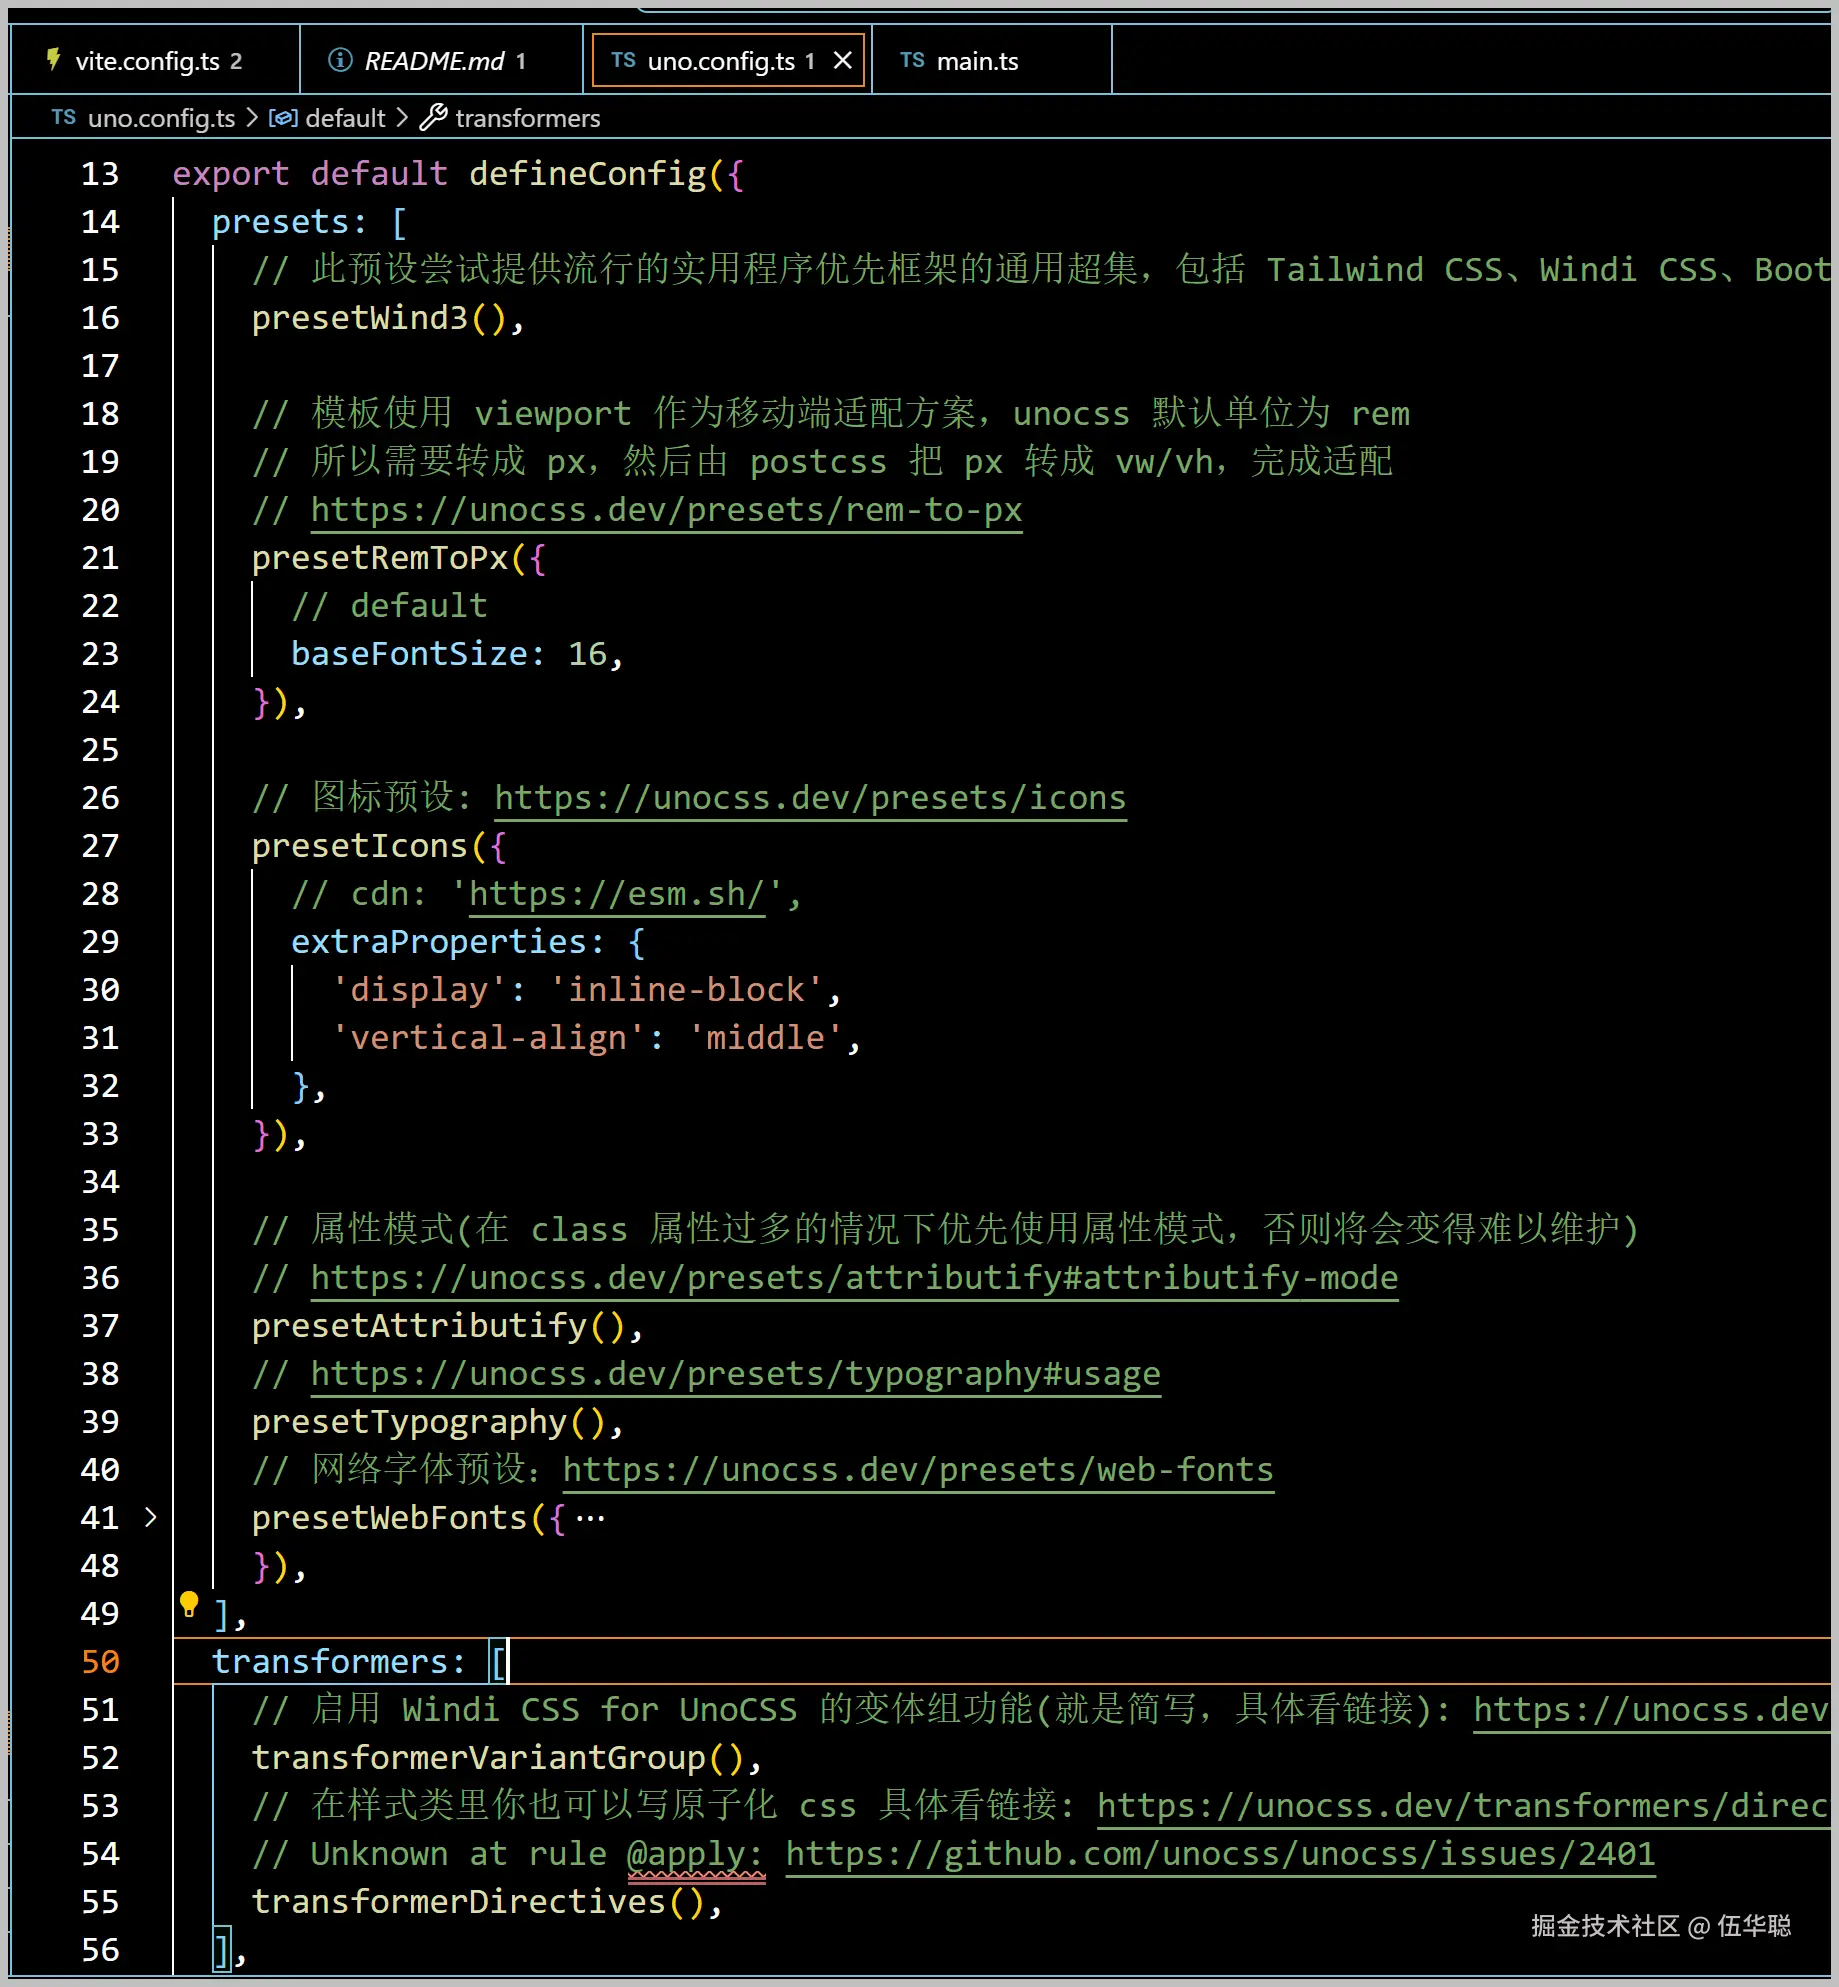Open the typography#usage documentation link
This screenshot has width=1839, height=1987.
click(736, 1374)
